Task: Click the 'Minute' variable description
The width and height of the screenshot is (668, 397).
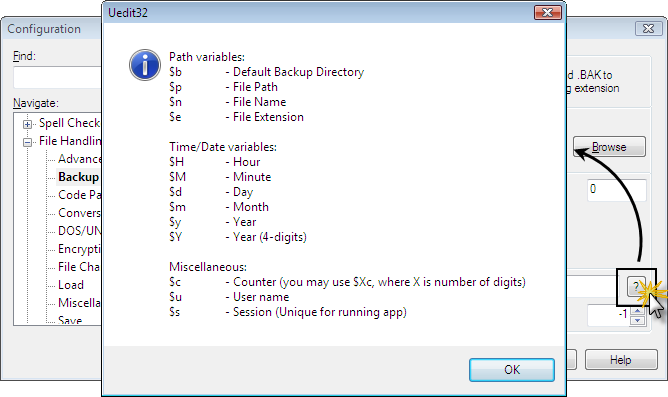Action: pos(252,177)
